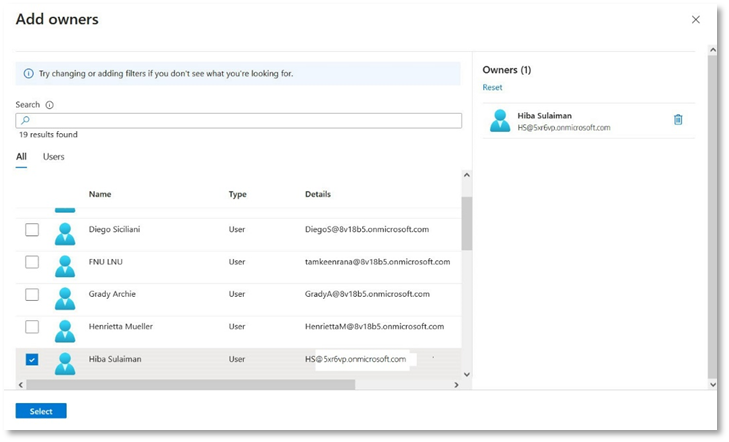Click the info icon in the filter tip banner
This screenshot has height=442, width=729.
tap(28, 74)
